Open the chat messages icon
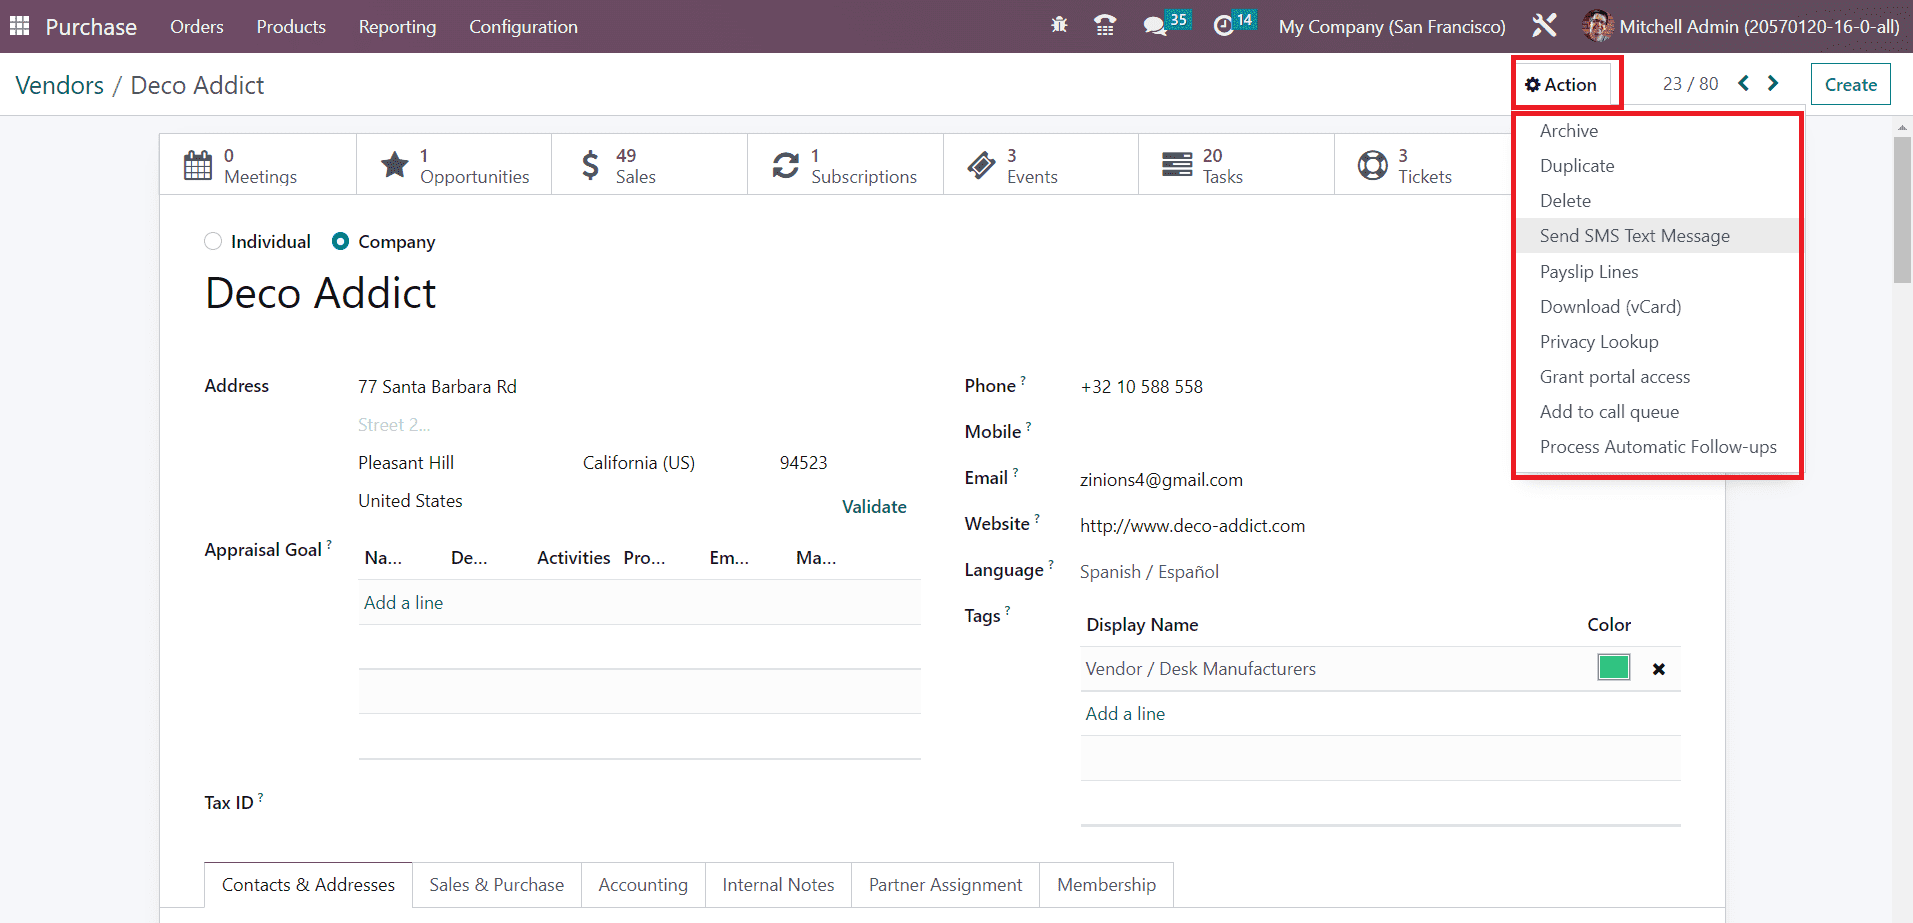The width and height of the screenshot is (1913, 923). coord(1156,26)
